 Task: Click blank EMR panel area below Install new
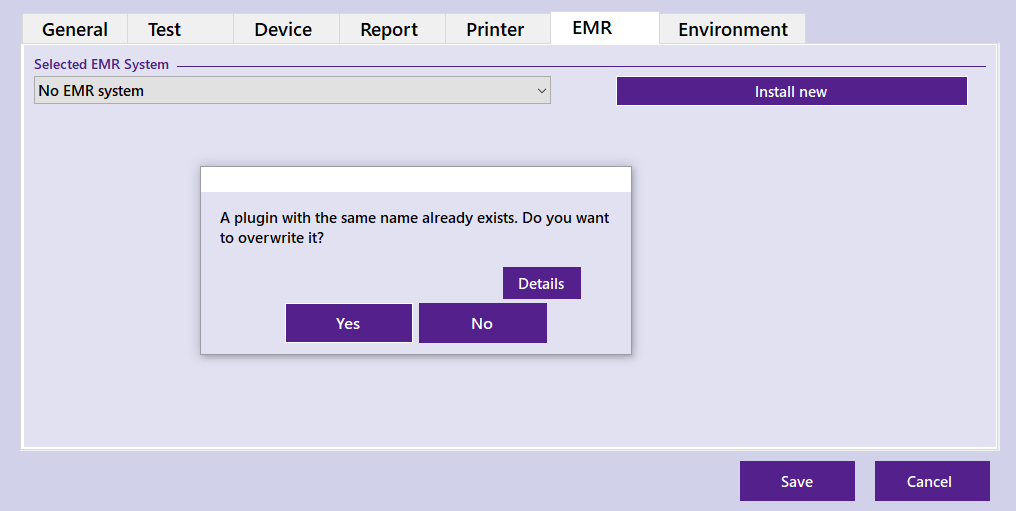point(800,250)
